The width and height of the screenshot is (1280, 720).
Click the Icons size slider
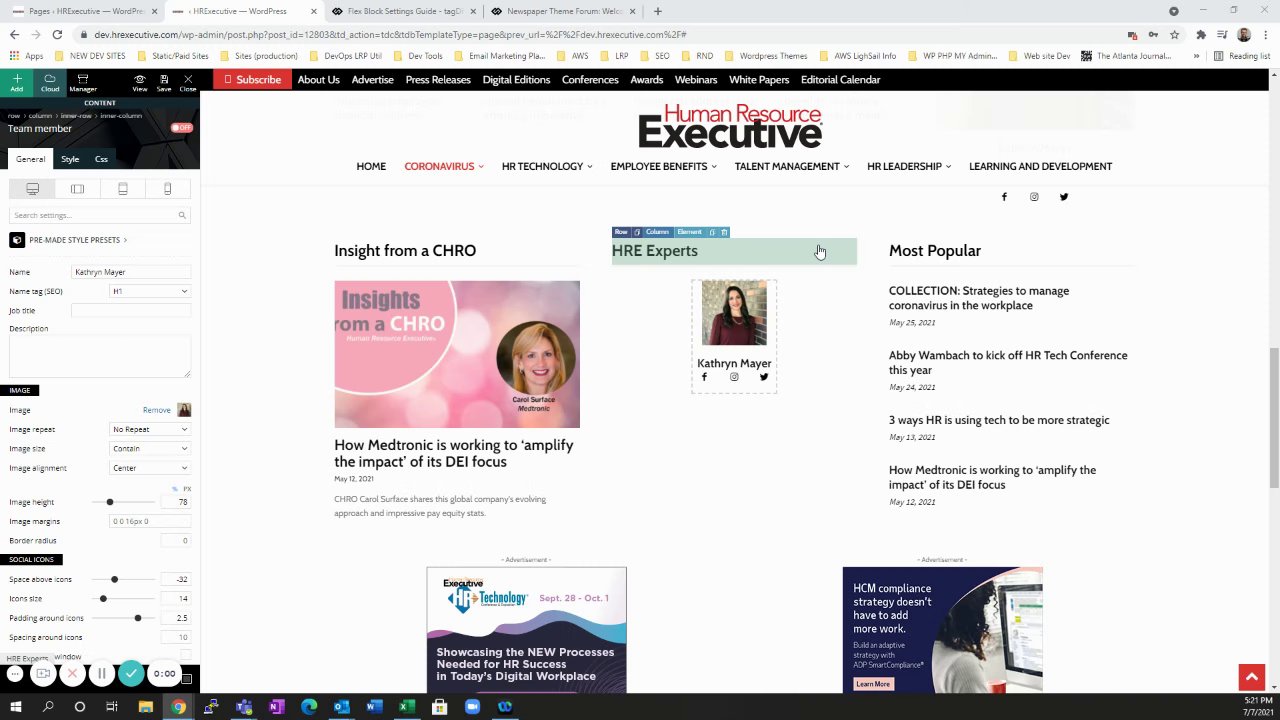click(126, 598)
